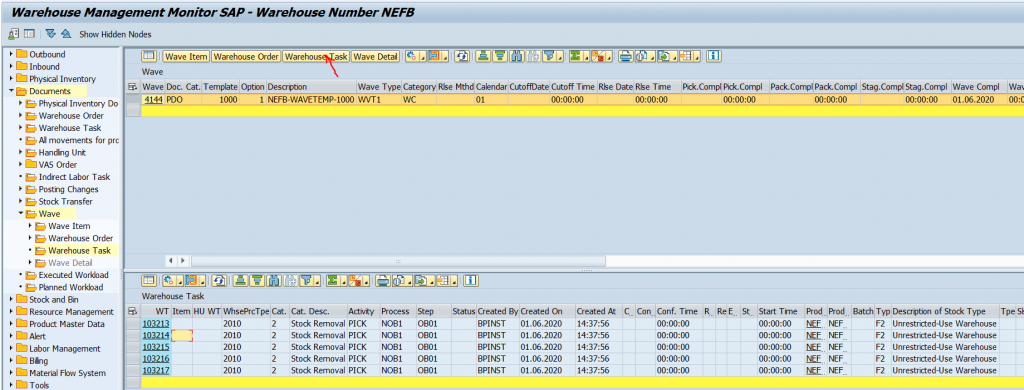Click the default values icon in top toolbar
Image resolution: width=1024 pixels, height=390 pixels.
coord(13,34)
